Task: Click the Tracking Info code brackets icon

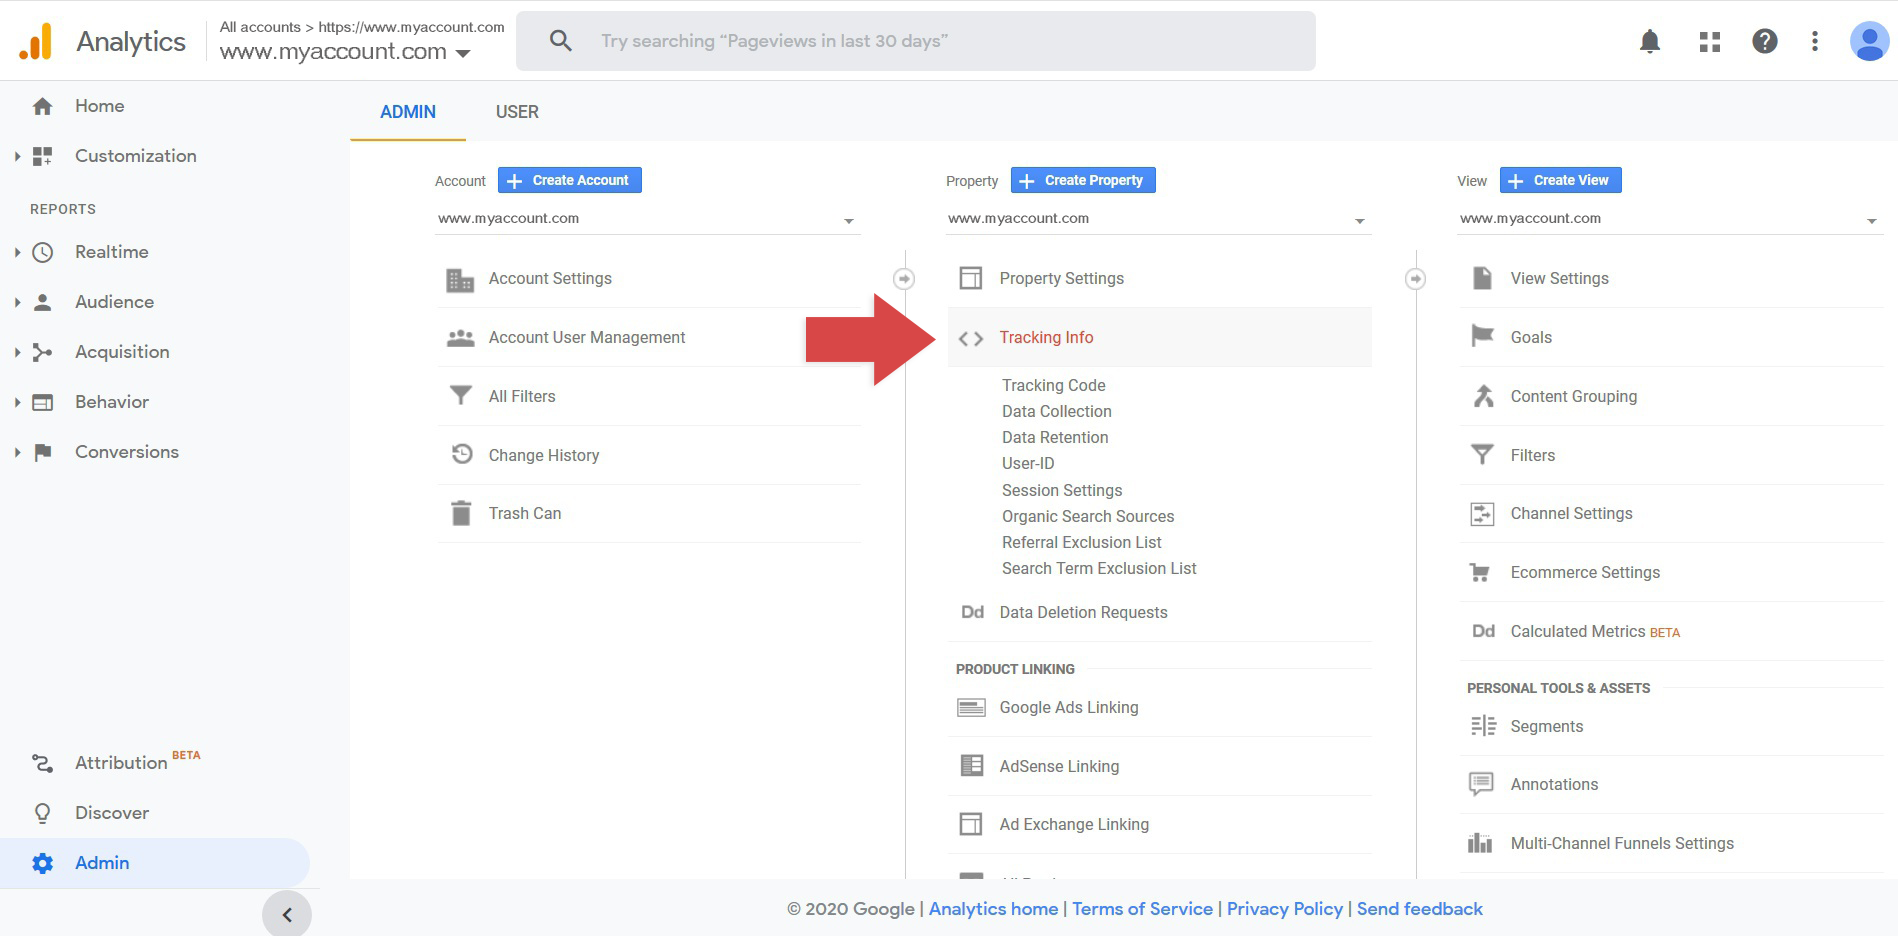Action: click(x=970, y=339)
